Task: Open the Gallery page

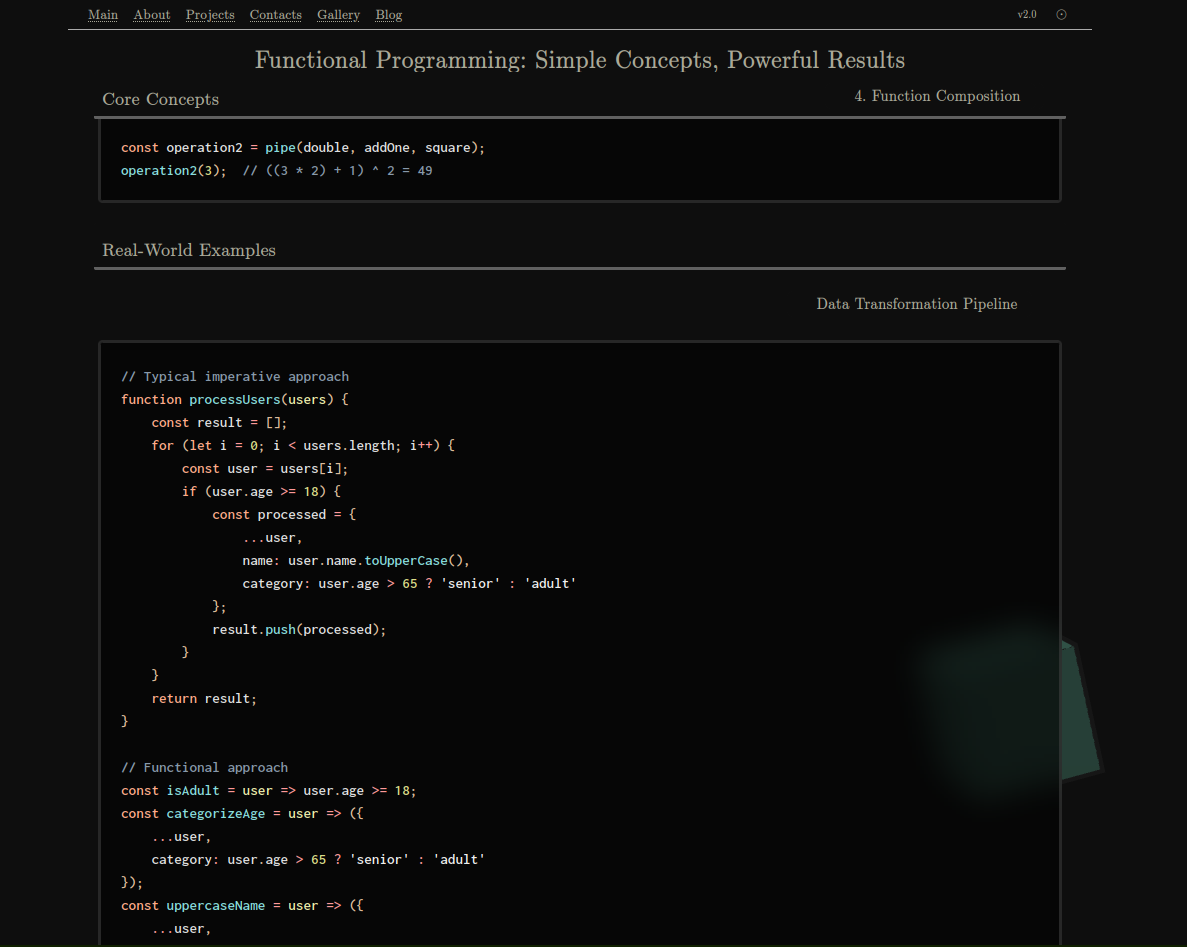Action: (338, 15)
